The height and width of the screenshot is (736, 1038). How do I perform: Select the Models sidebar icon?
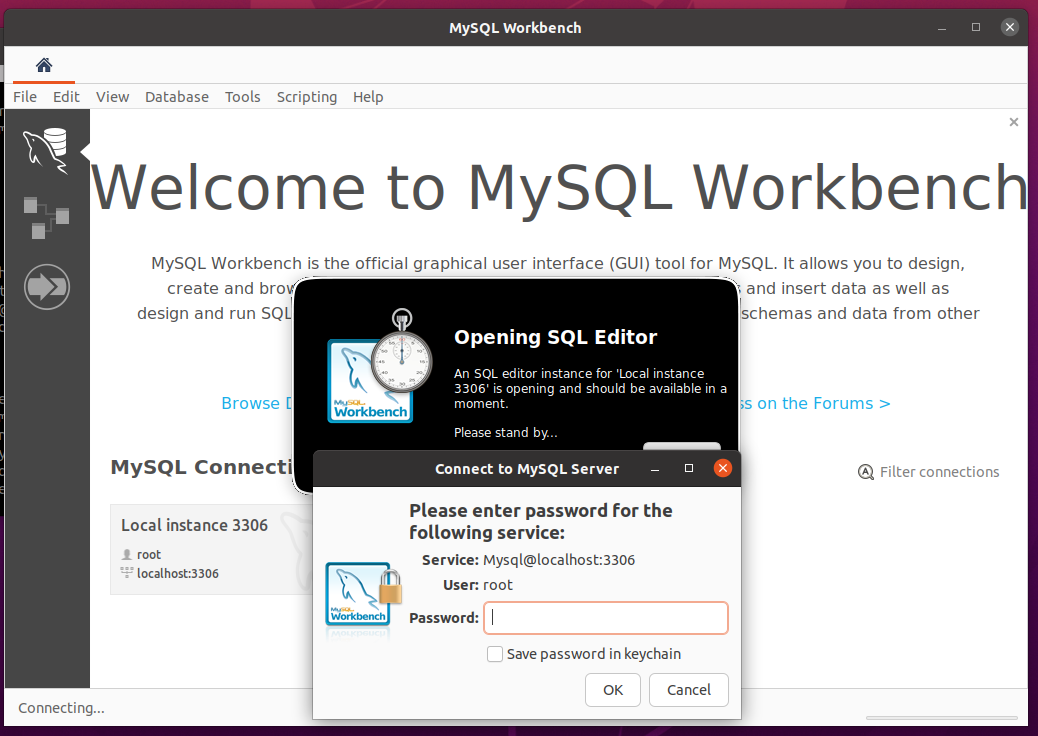point(46,218)
